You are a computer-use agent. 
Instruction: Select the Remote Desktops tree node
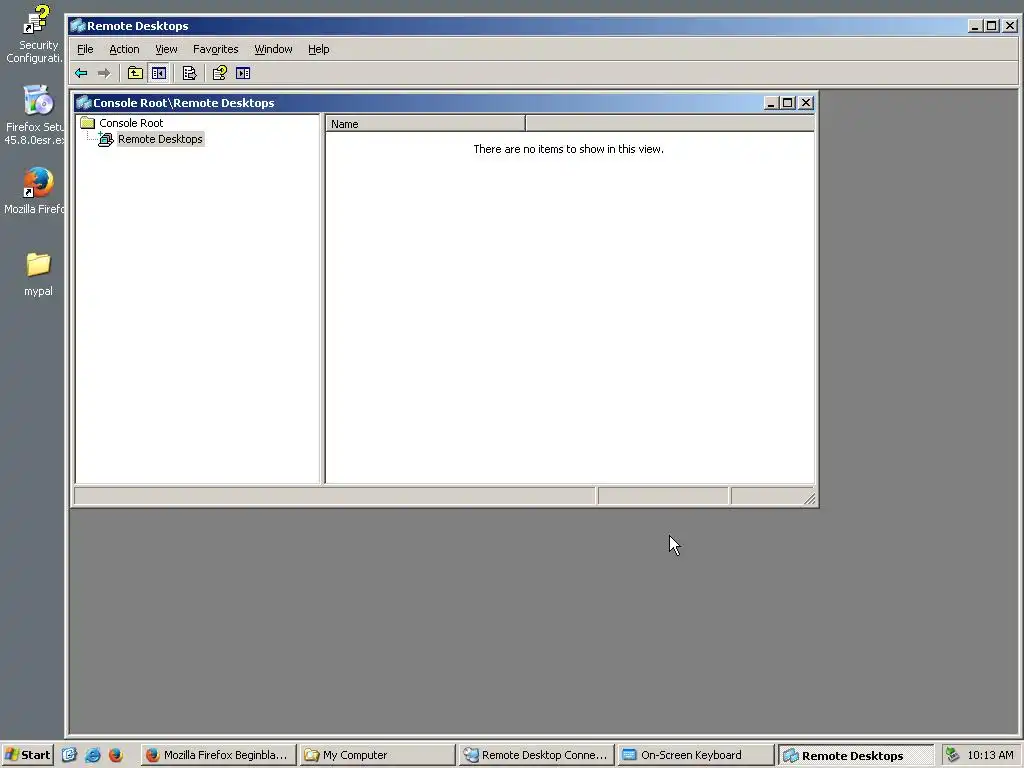pos(160,139)
